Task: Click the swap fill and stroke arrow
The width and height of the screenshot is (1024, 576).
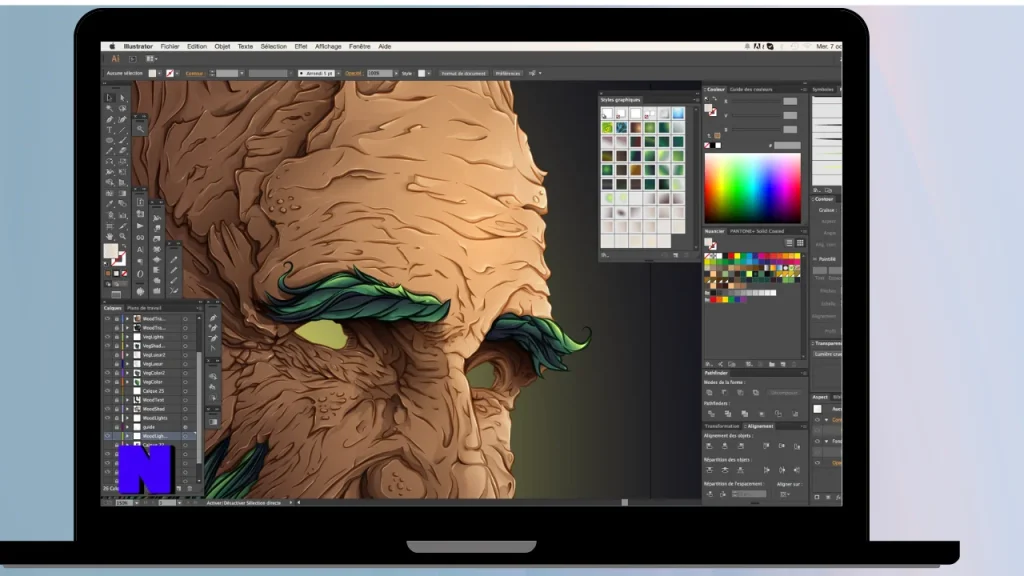Action: click(x=124, y=247)
